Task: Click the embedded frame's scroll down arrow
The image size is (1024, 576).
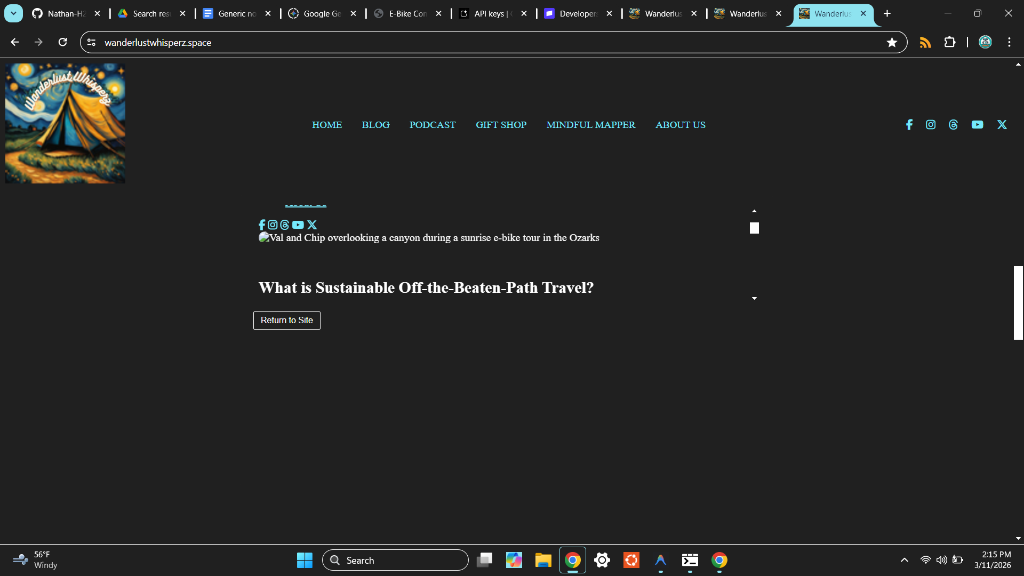Action: point(754,298)
